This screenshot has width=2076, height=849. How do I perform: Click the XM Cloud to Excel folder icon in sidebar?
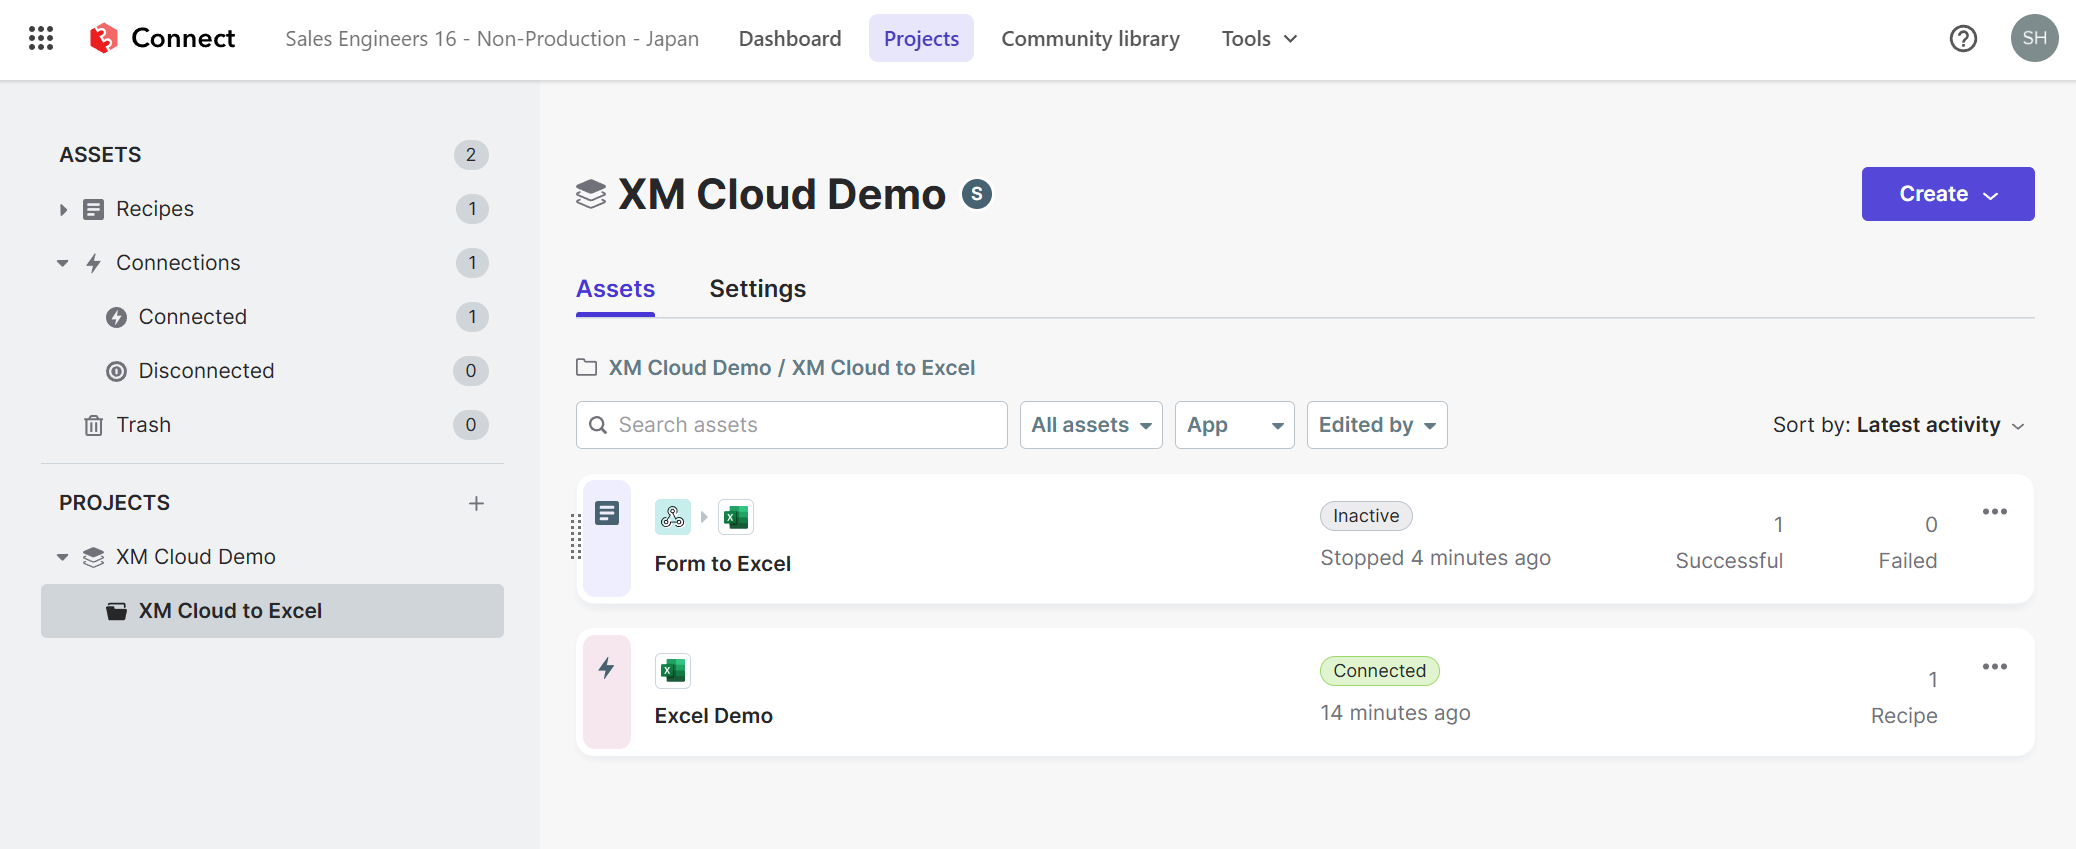(x=117, y=611)
